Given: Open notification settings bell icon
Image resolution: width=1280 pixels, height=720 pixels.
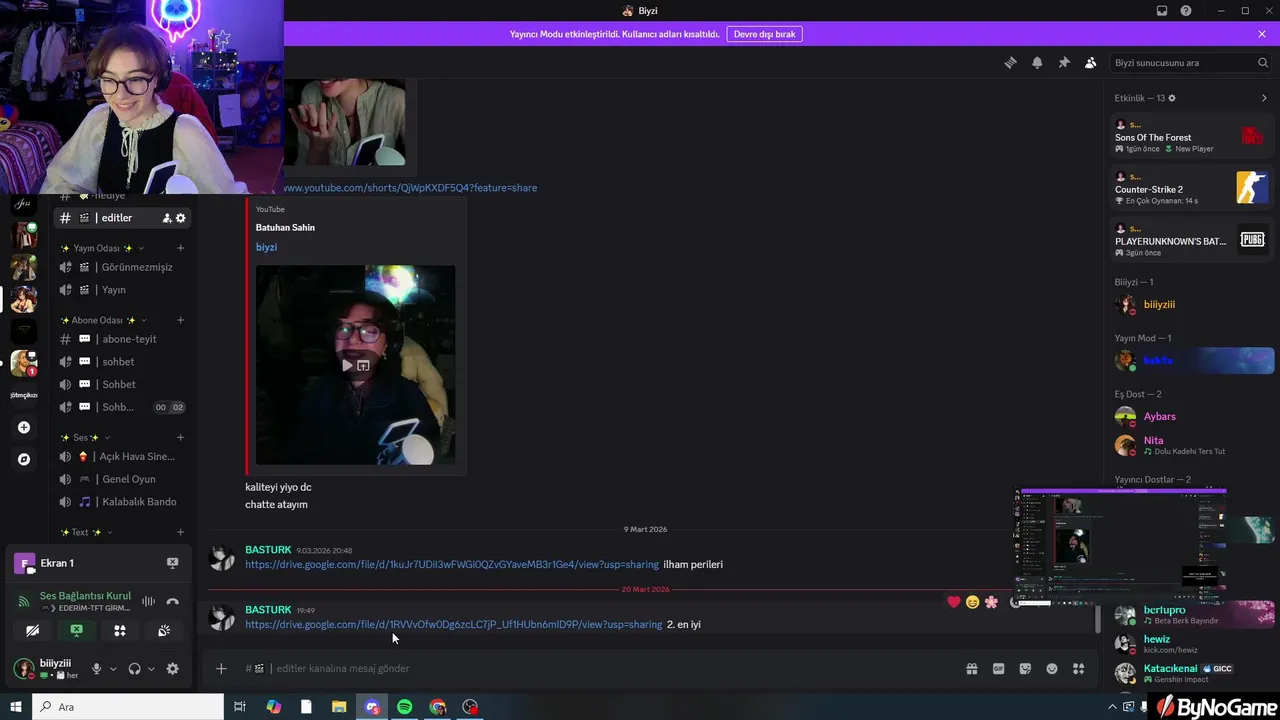Looking at the screenshot, I should pyautogui.click(x=1037, y=62).
